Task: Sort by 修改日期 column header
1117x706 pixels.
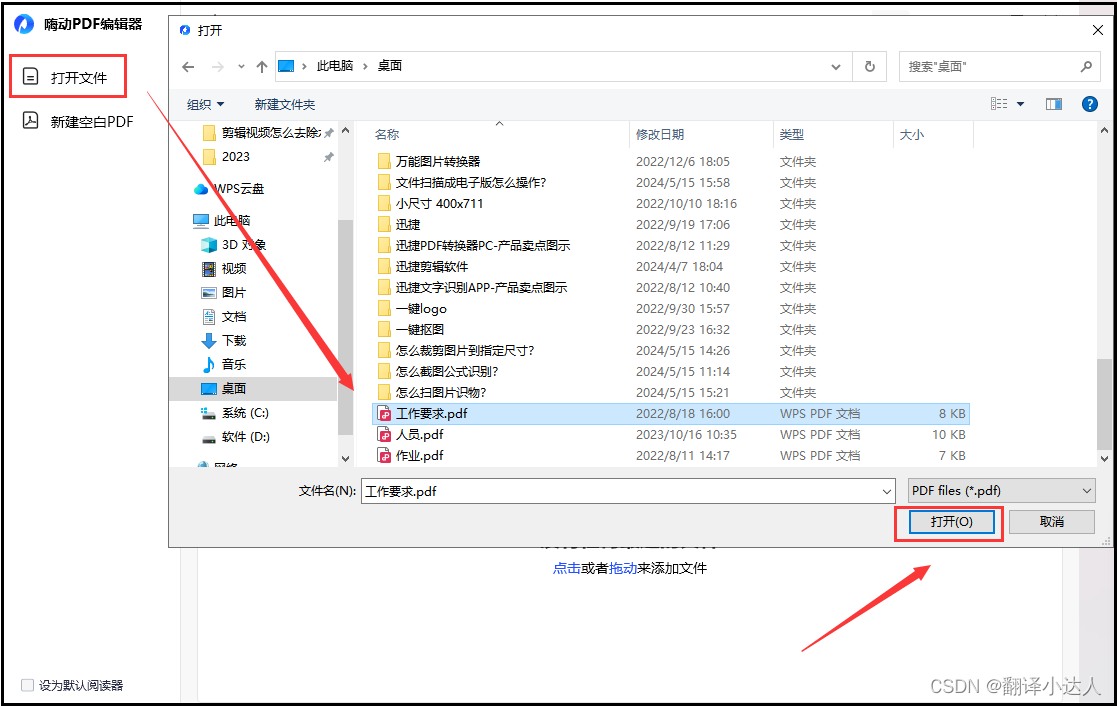Action: click(x=660, y=134)
